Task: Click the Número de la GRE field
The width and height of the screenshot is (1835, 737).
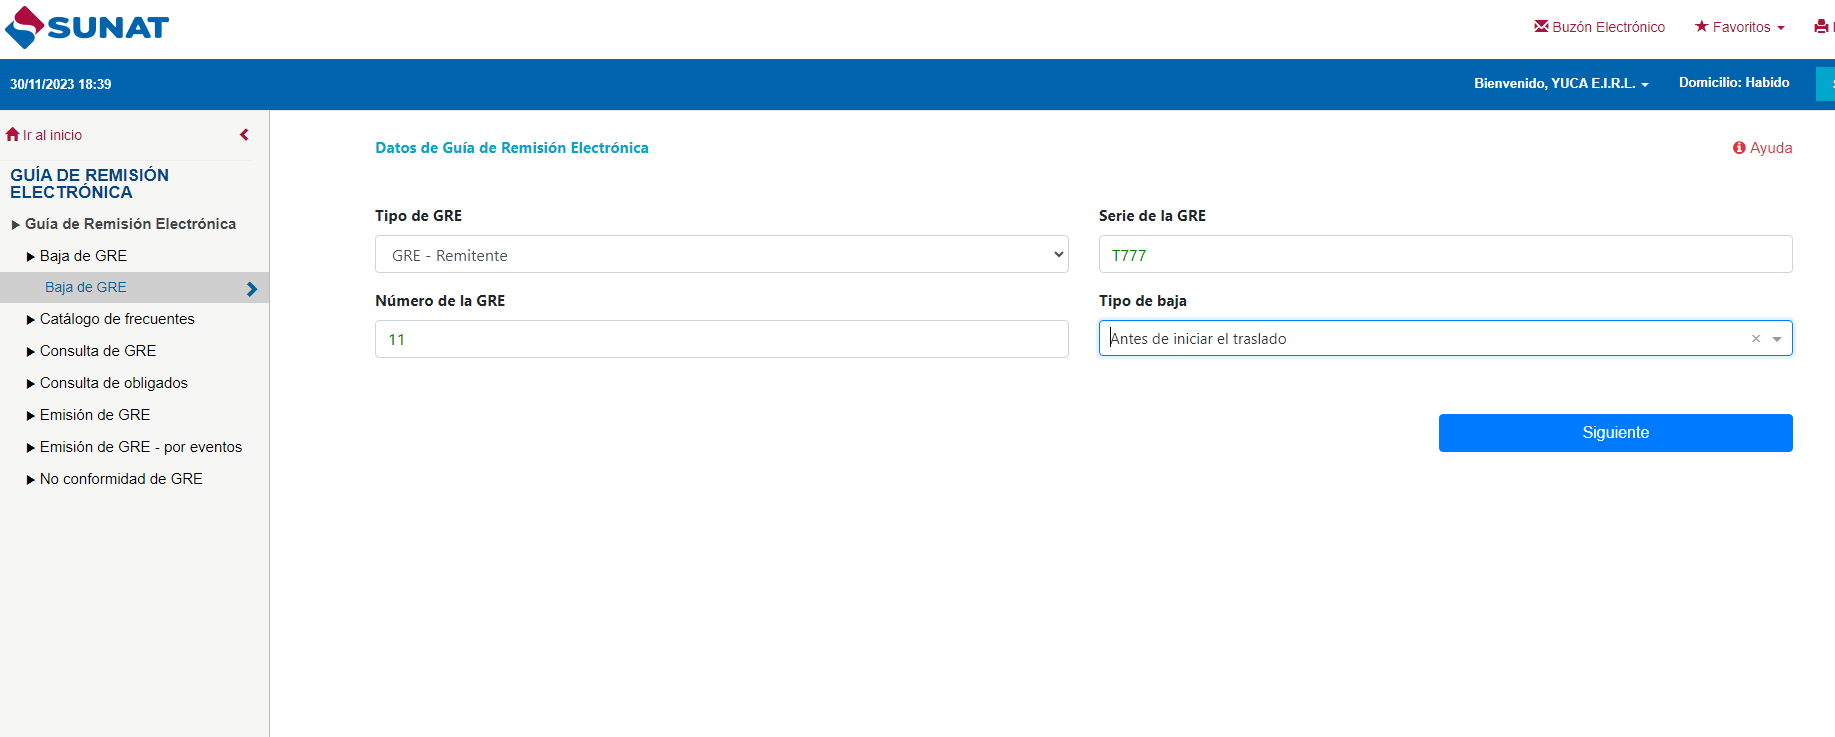Action: 721,340
